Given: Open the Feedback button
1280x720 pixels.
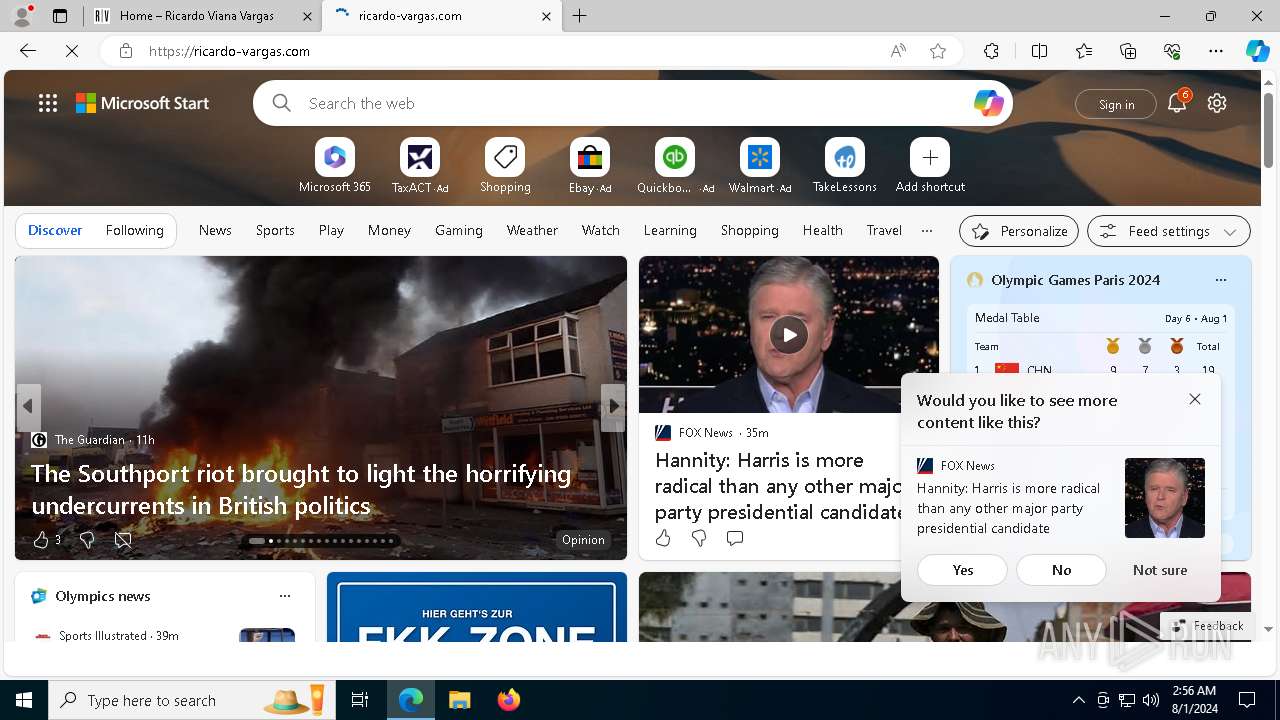Looking at the screenshot, I should pyautogui.click(x=1207, y=626).
